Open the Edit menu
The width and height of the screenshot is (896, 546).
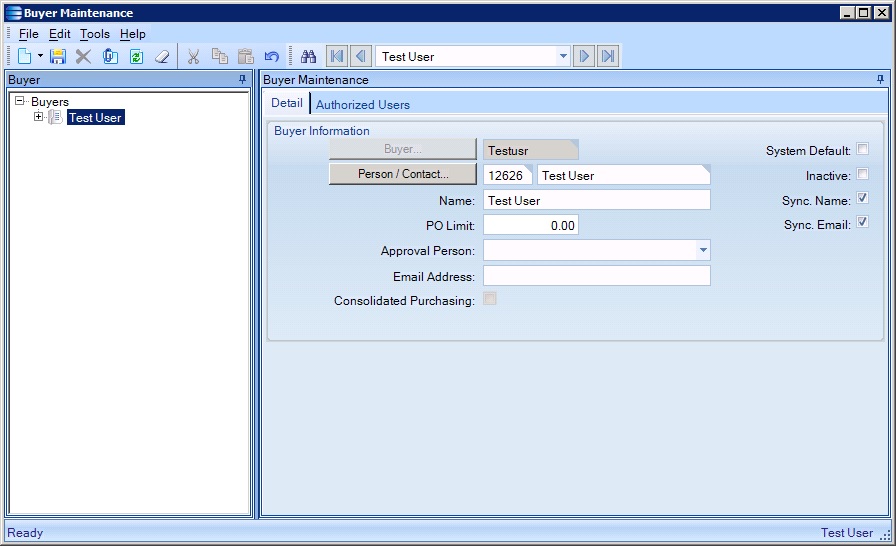click(59, 34)
